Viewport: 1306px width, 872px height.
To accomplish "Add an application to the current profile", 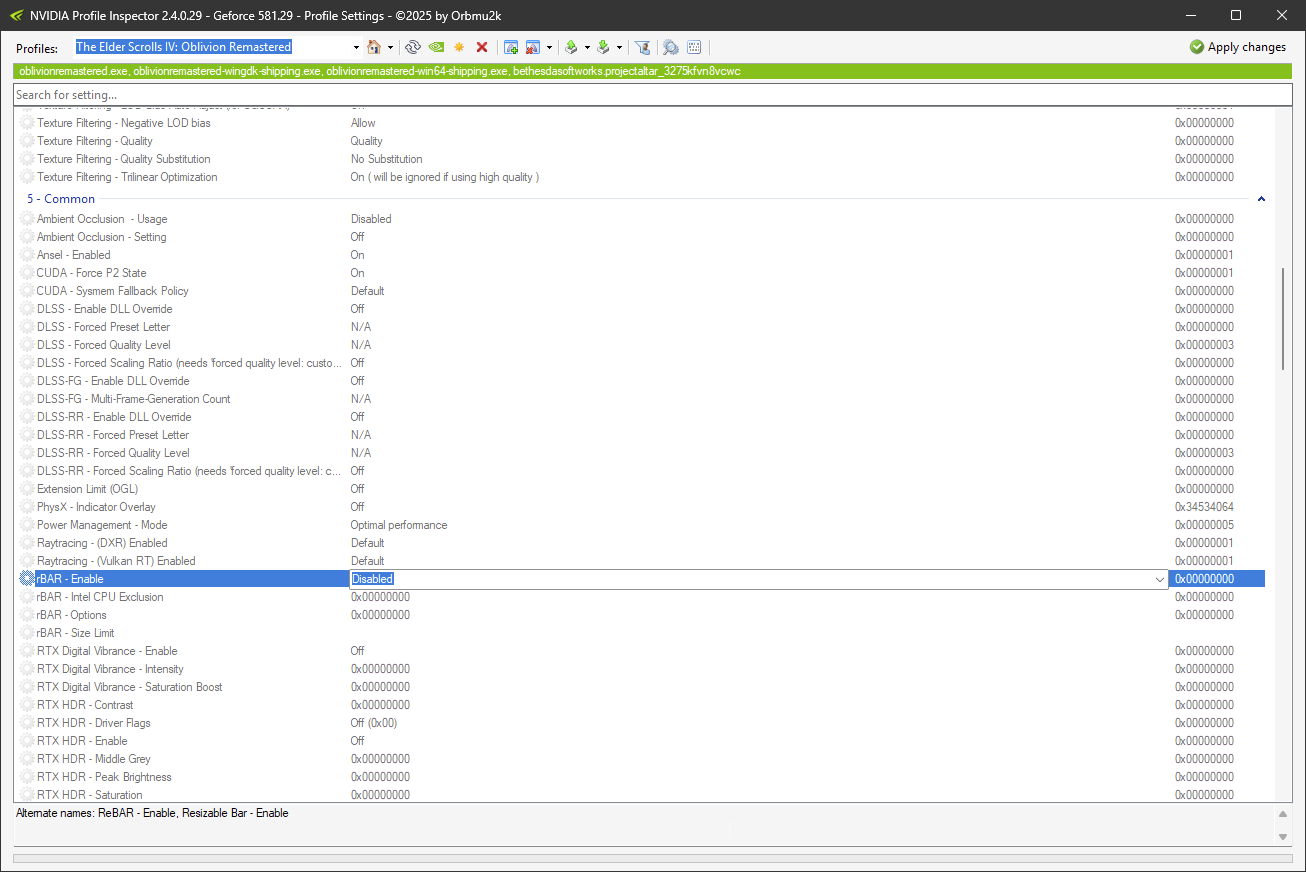I will (511, 47).
